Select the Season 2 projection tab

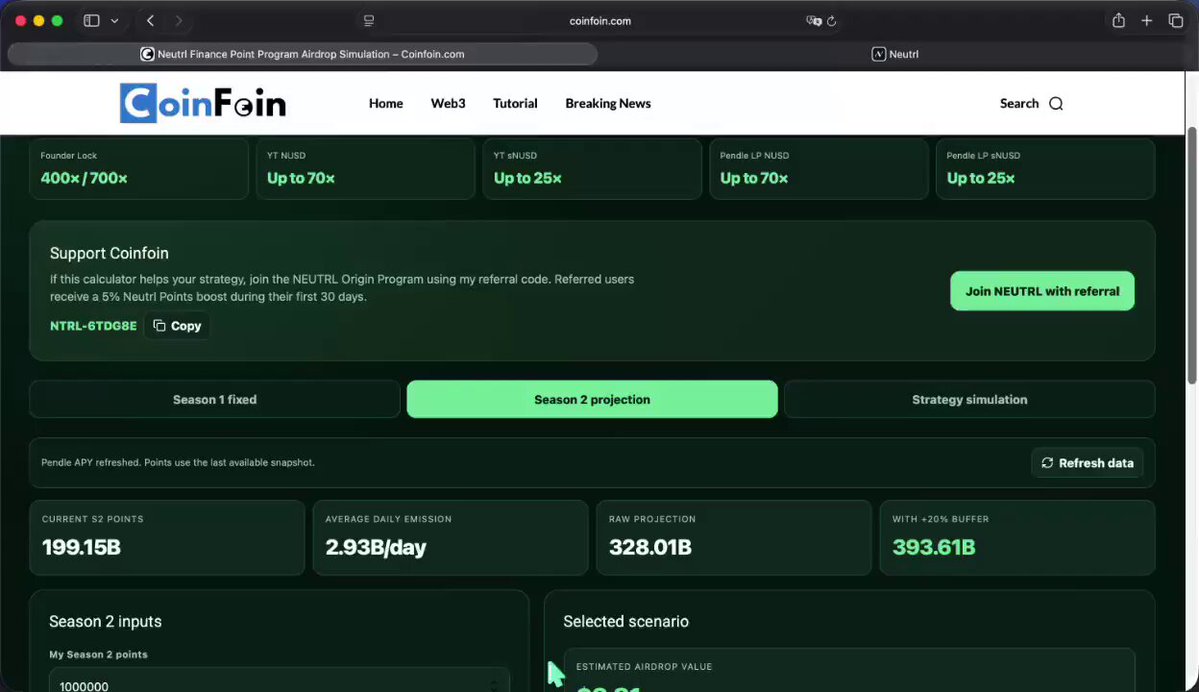point(592,399)
